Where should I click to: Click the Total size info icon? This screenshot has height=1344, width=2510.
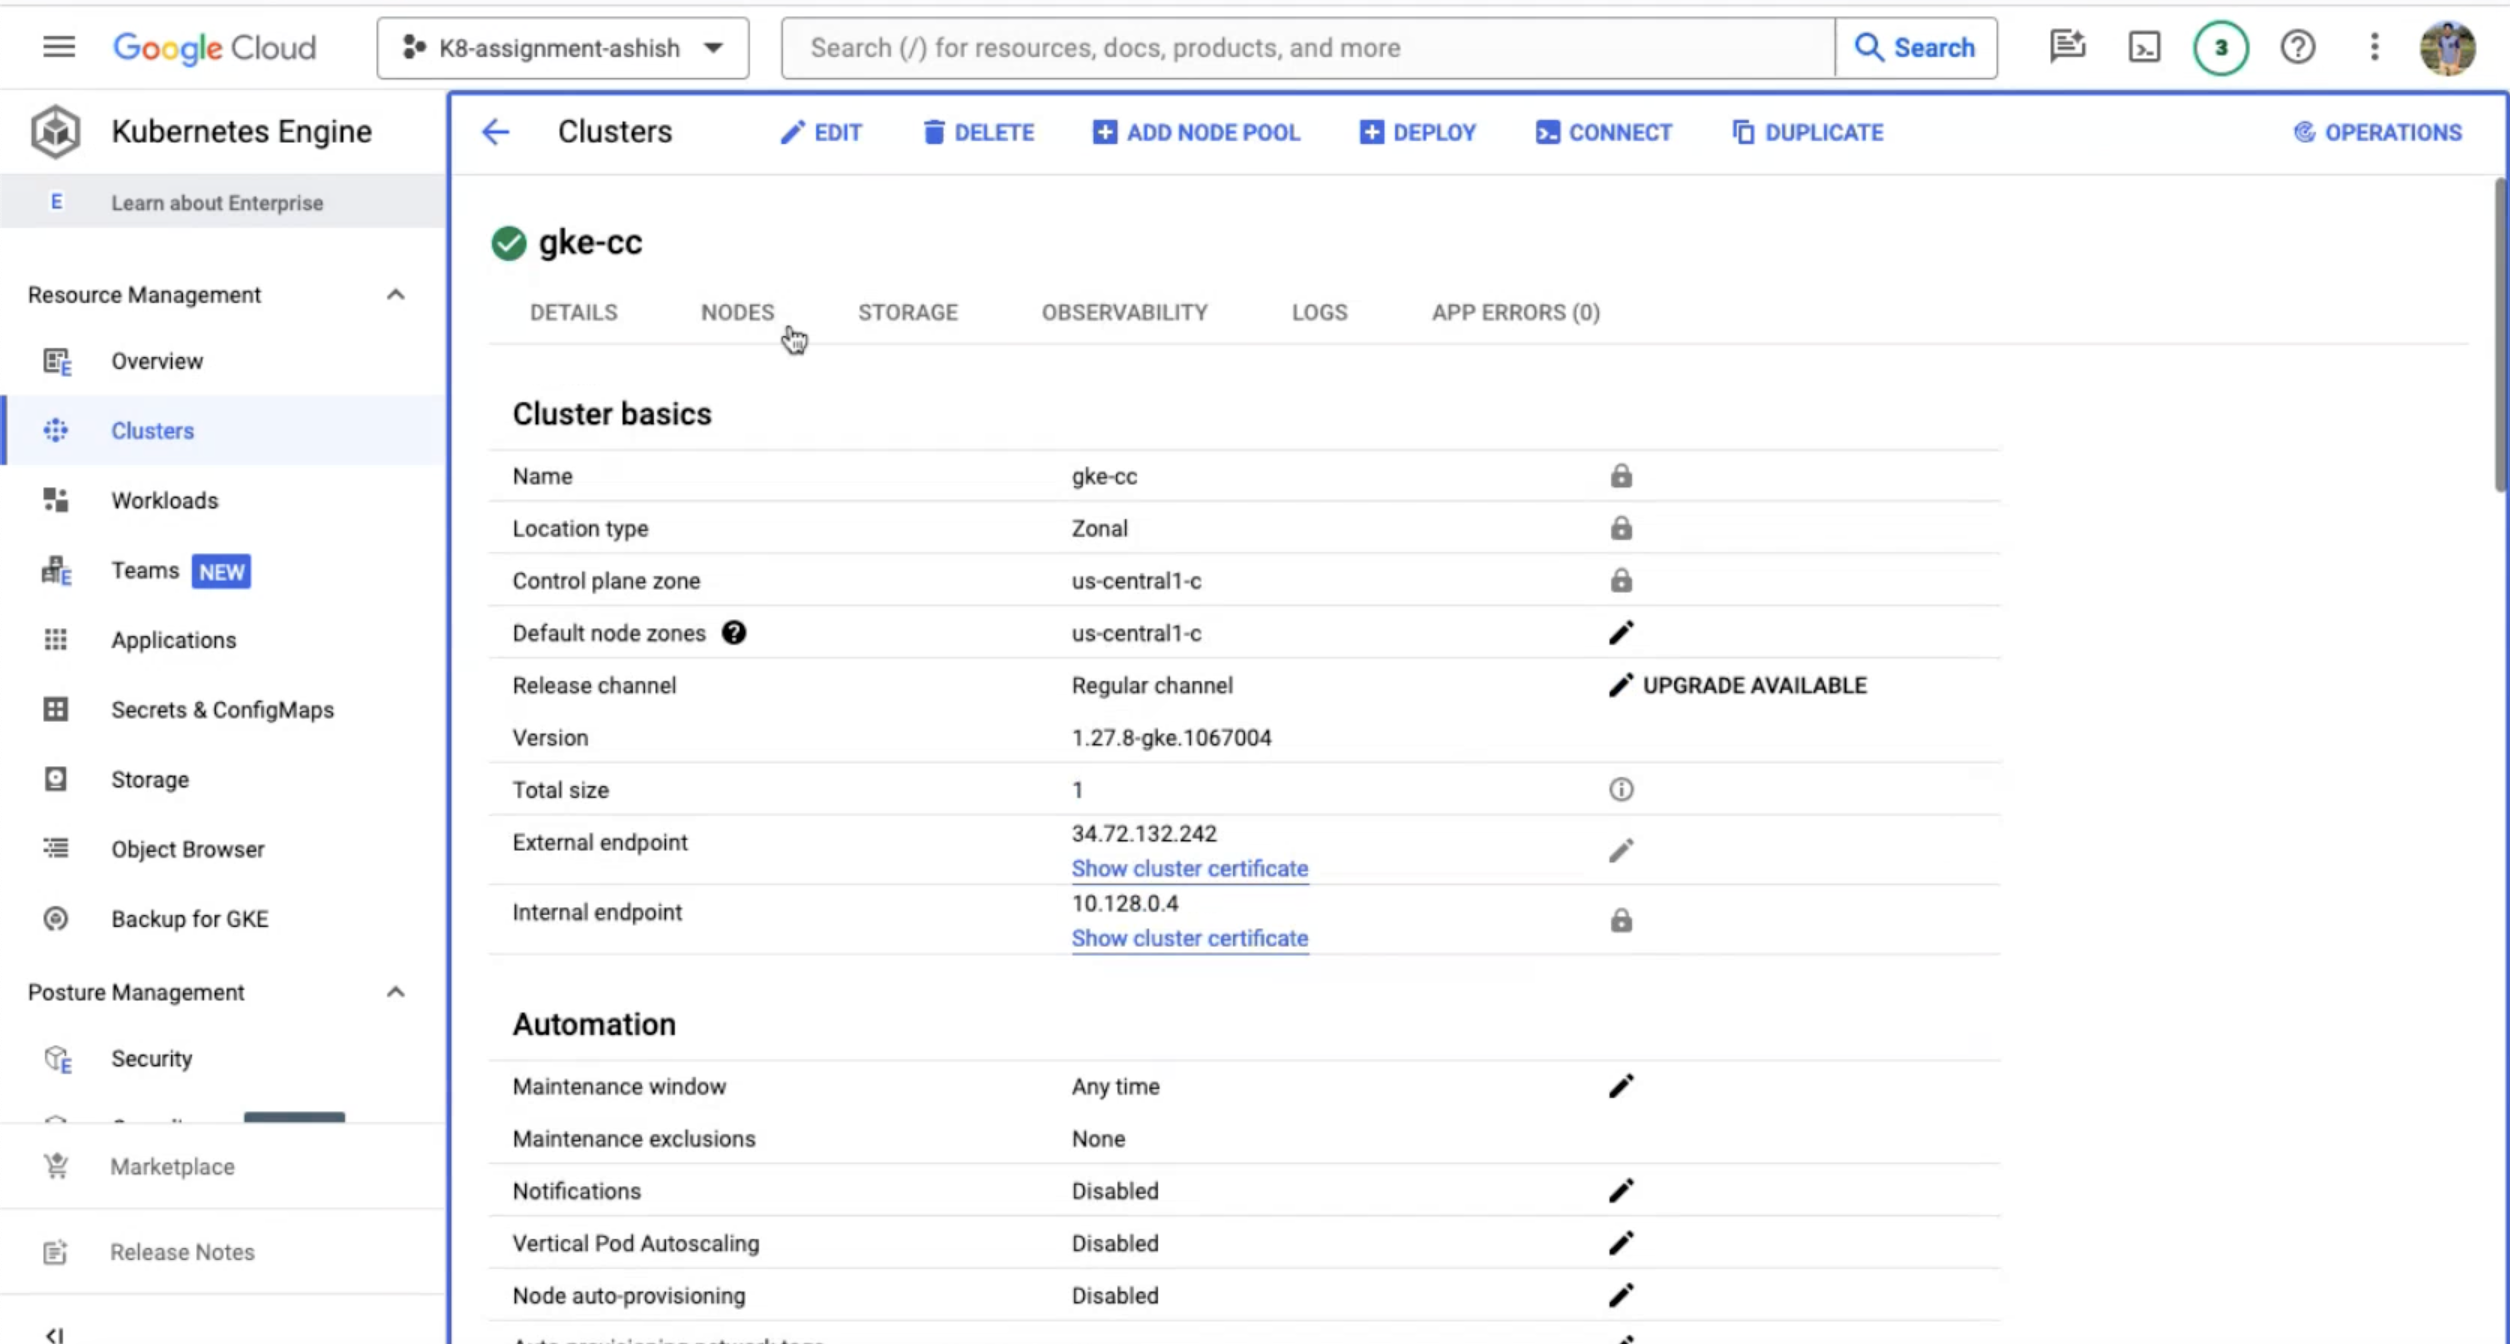(1620, 790)
